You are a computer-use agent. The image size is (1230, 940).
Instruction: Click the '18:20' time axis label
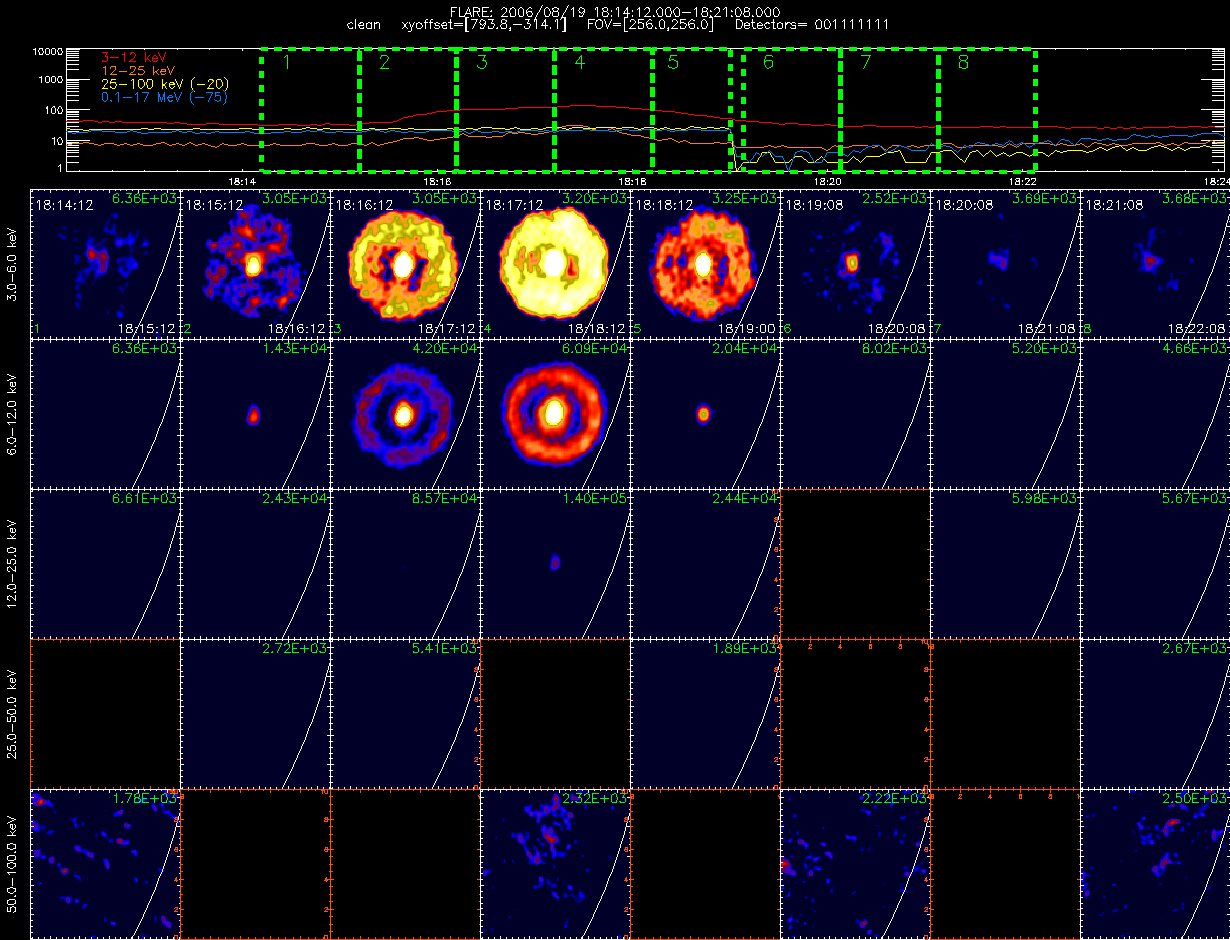pyautogui.click(x=828, y=182)
